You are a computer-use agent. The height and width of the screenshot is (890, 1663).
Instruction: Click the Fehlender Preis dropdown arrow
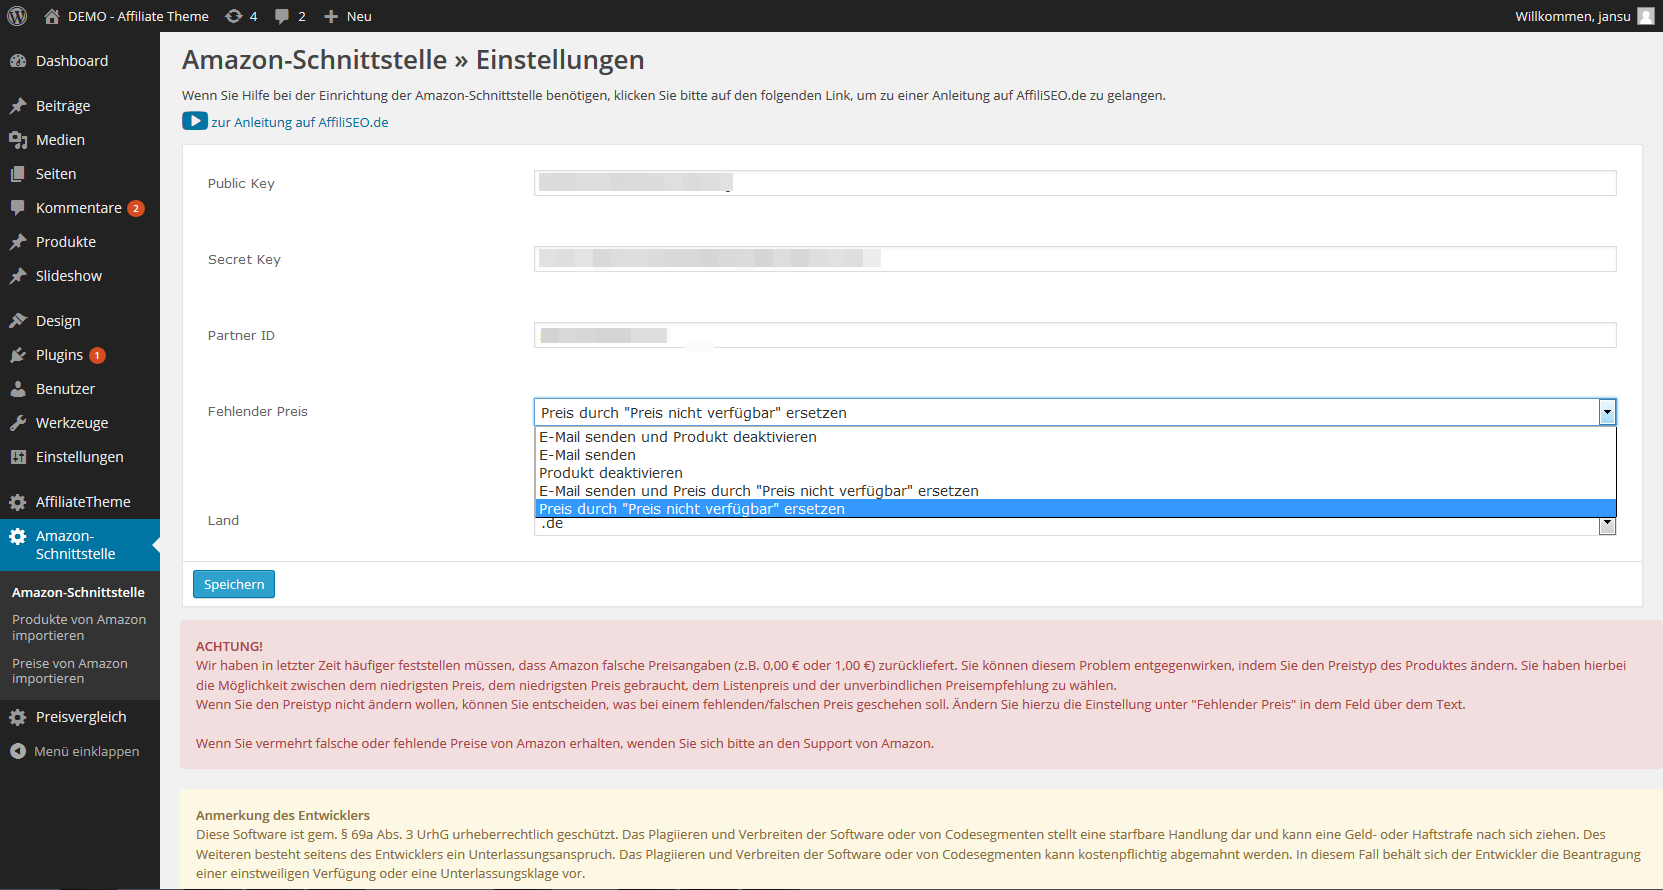click(x=1607, y=412)
